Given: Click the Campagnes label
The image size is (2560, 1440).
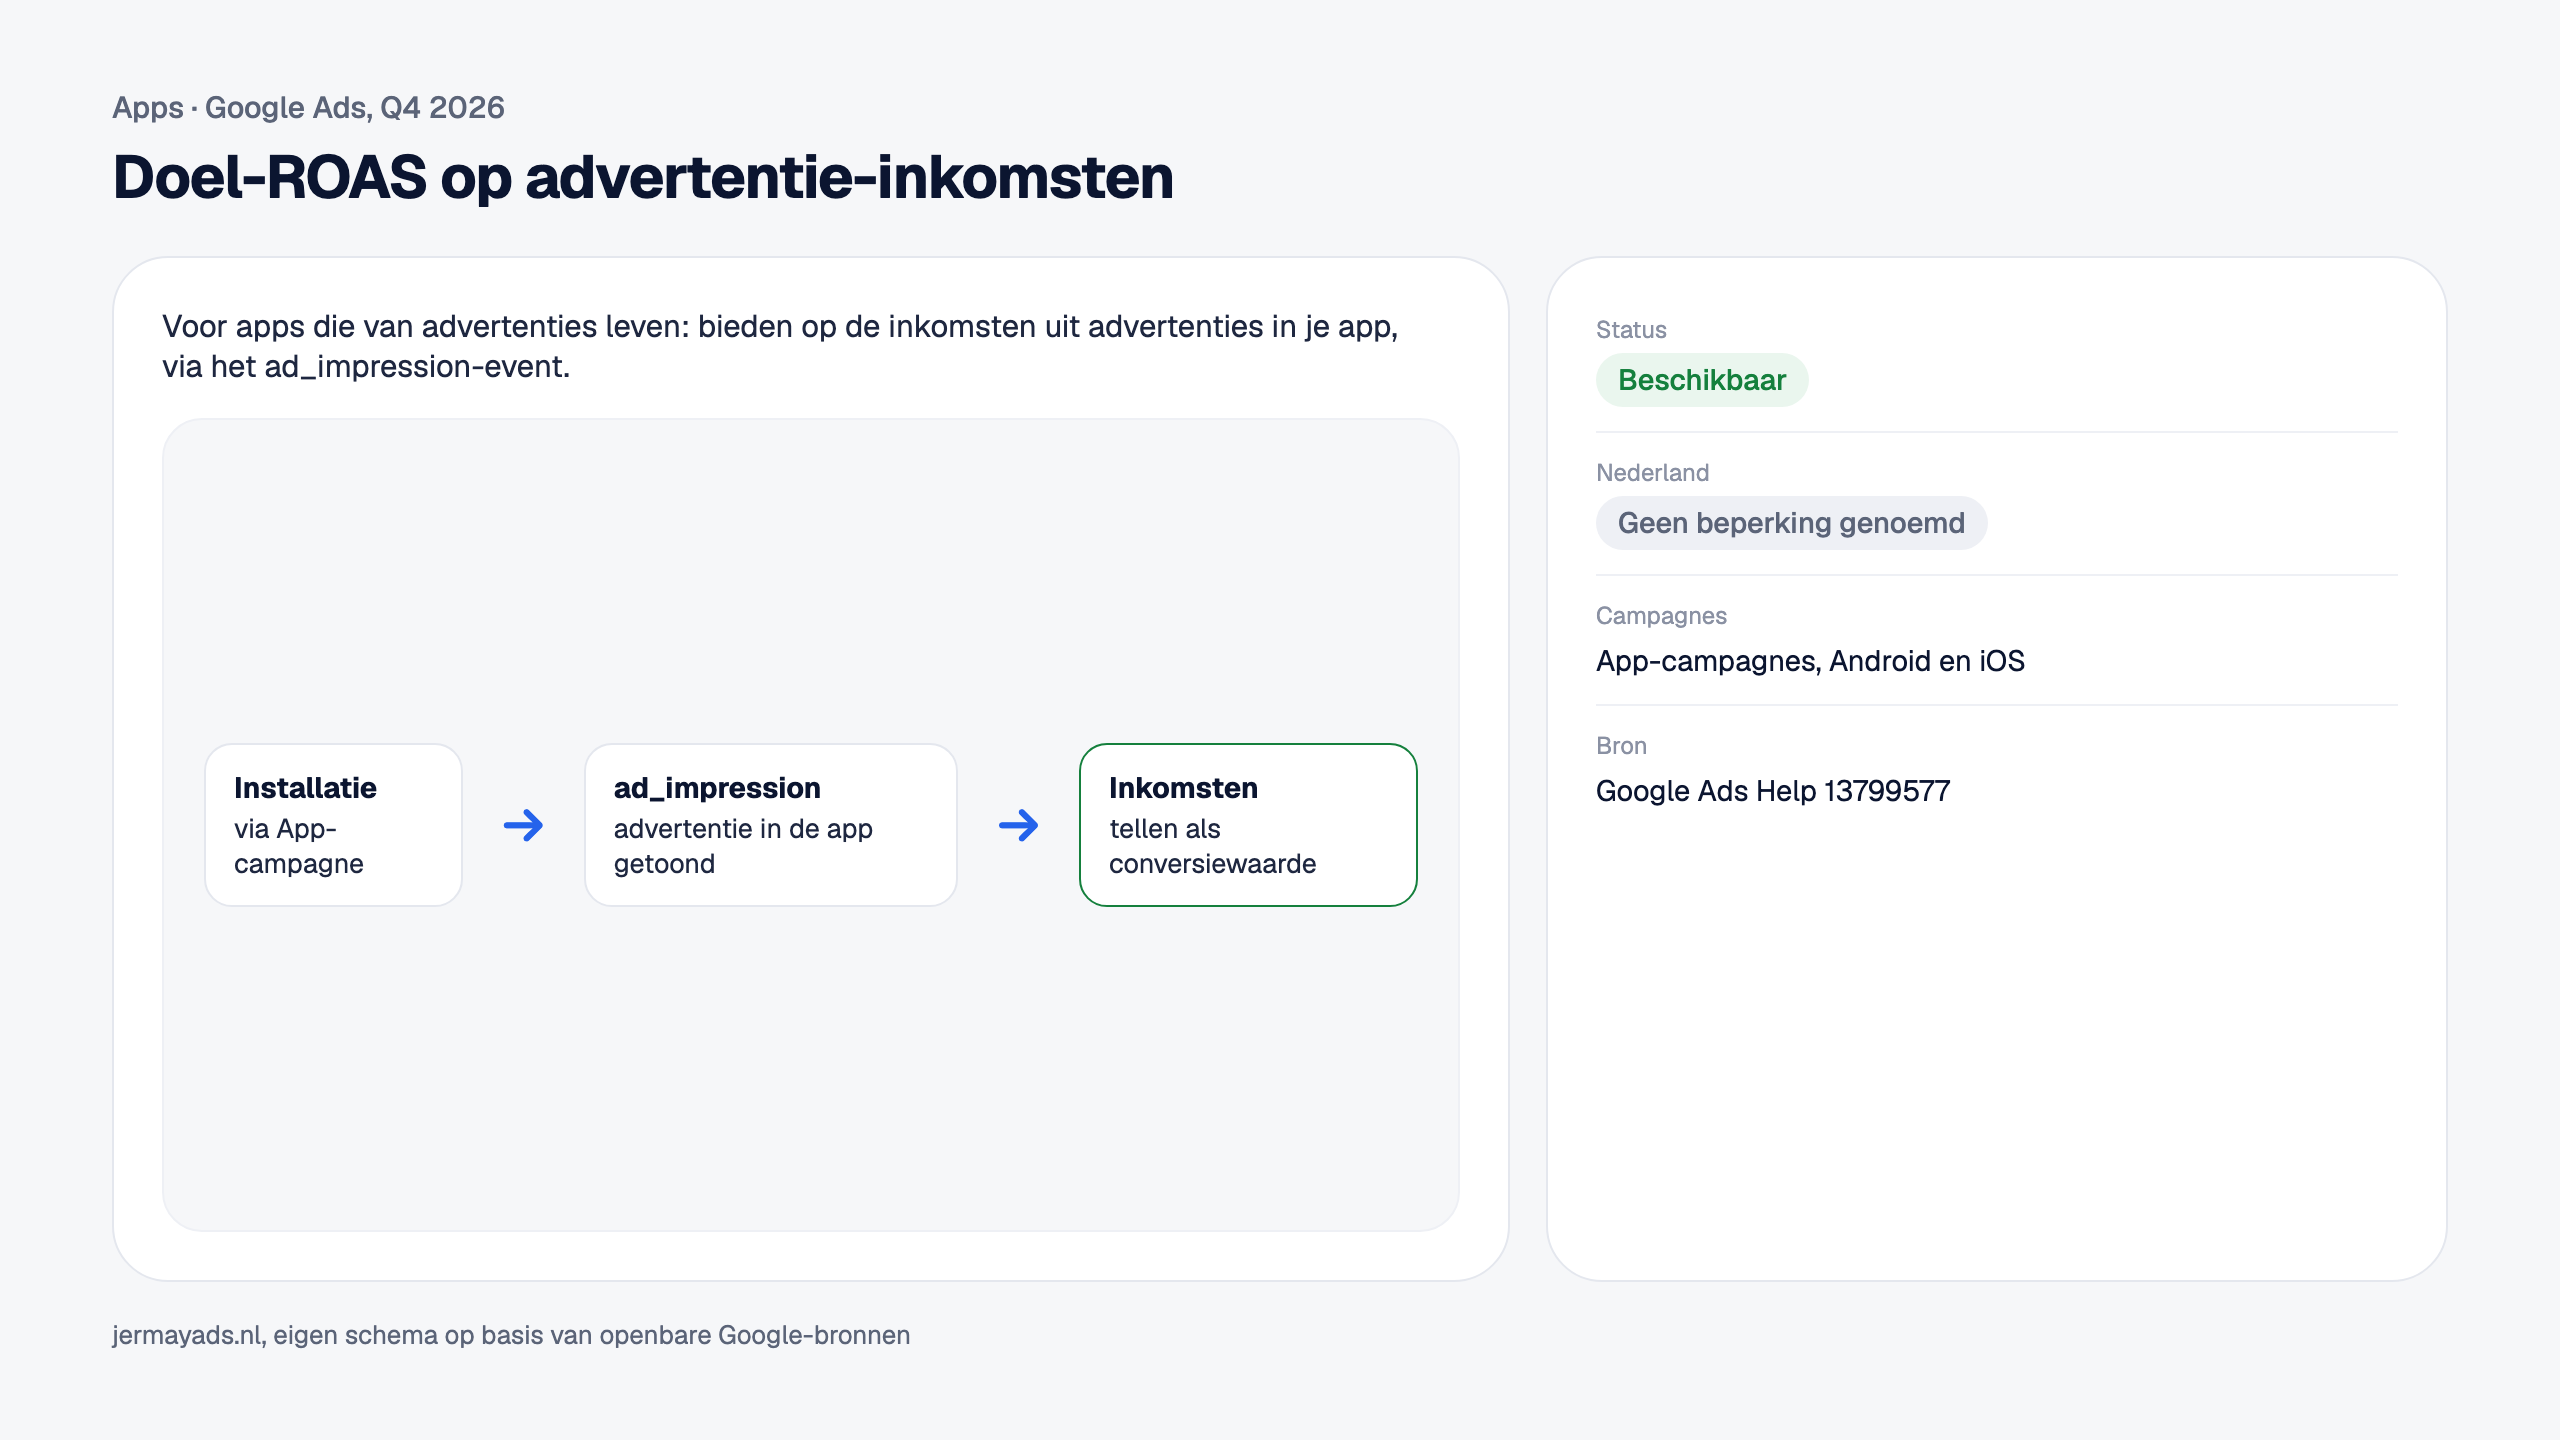Looking at the screenshot, I should pos(1660,616).
